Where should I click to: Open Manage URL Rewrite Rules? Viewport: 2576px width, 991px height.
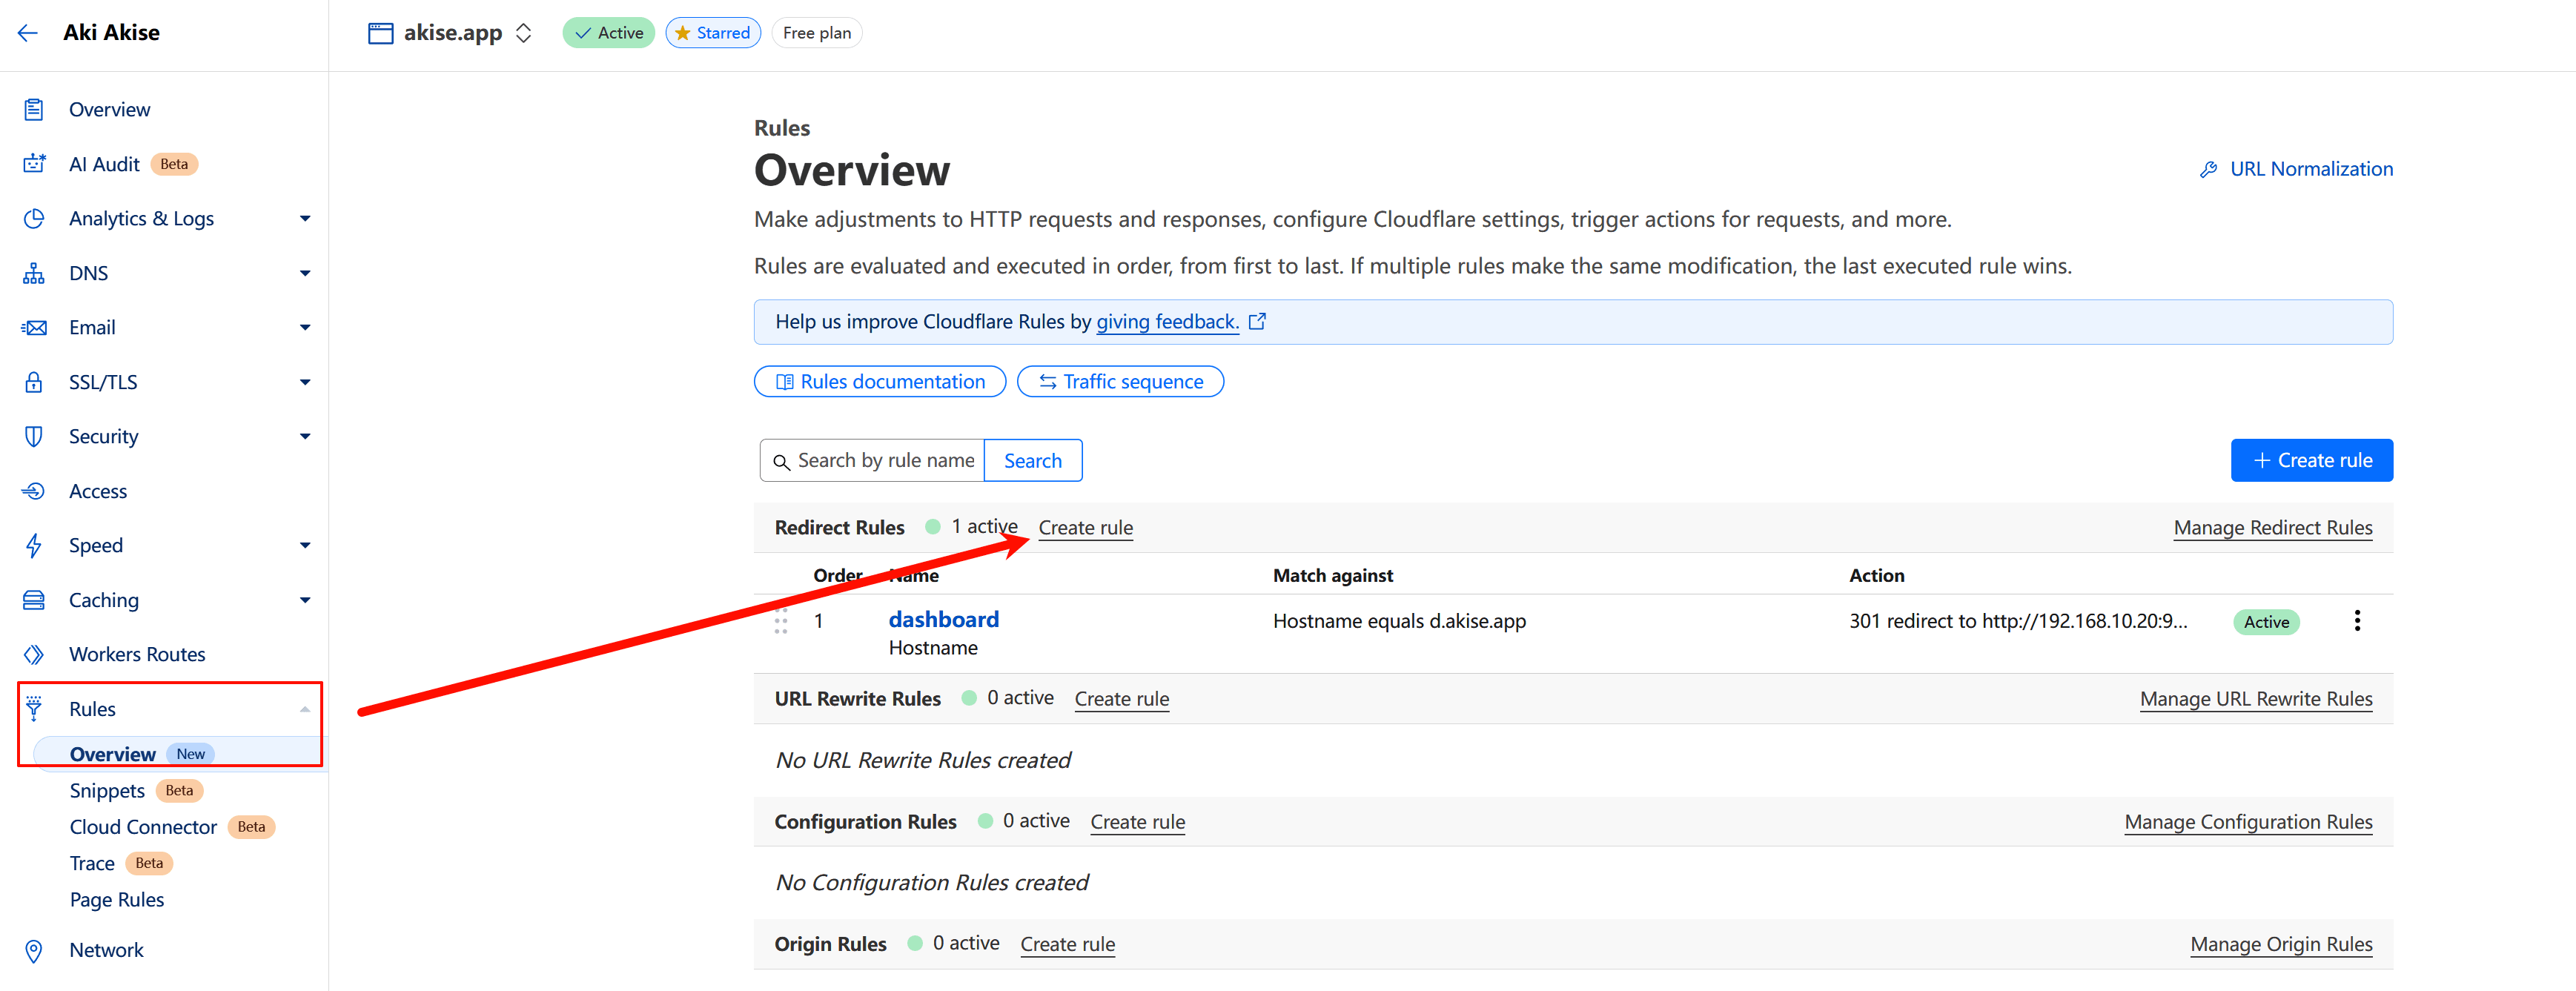click(x=2256, y=699)
